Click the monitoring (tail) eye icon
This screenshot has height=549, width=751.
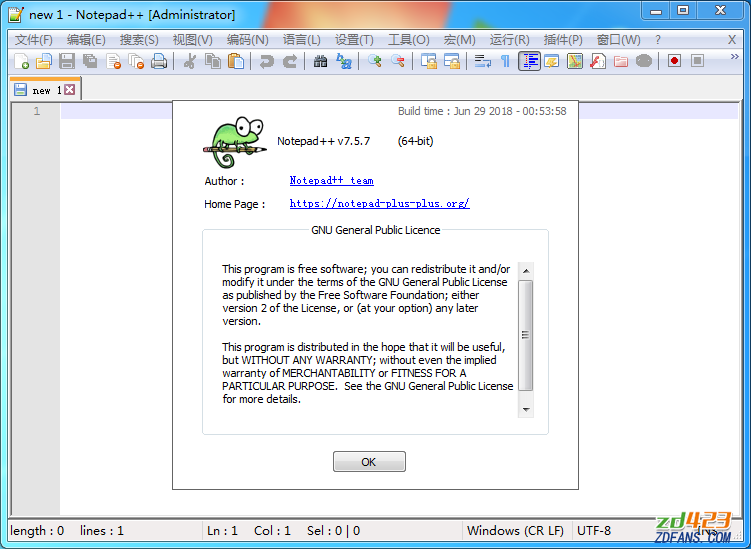[644, 61]
